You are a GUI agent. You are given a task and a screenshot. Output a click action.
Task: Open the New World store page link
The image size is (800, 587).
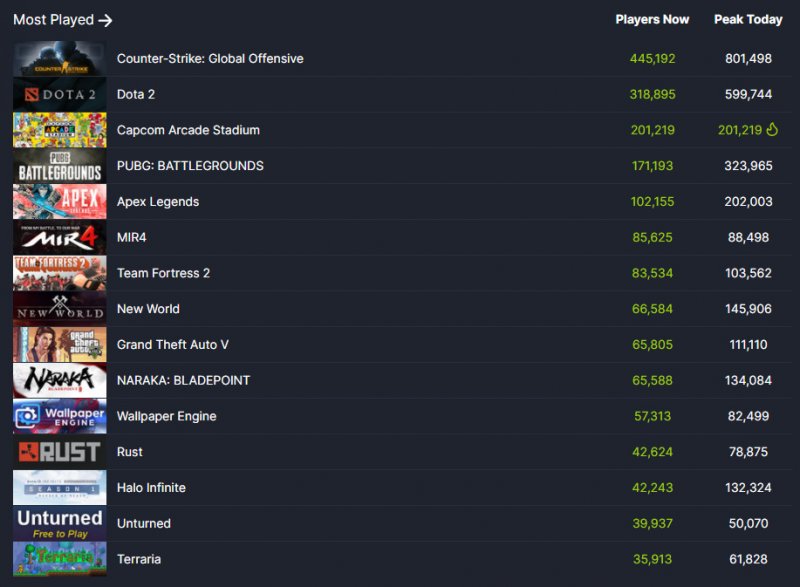click(x=148, y=308)
